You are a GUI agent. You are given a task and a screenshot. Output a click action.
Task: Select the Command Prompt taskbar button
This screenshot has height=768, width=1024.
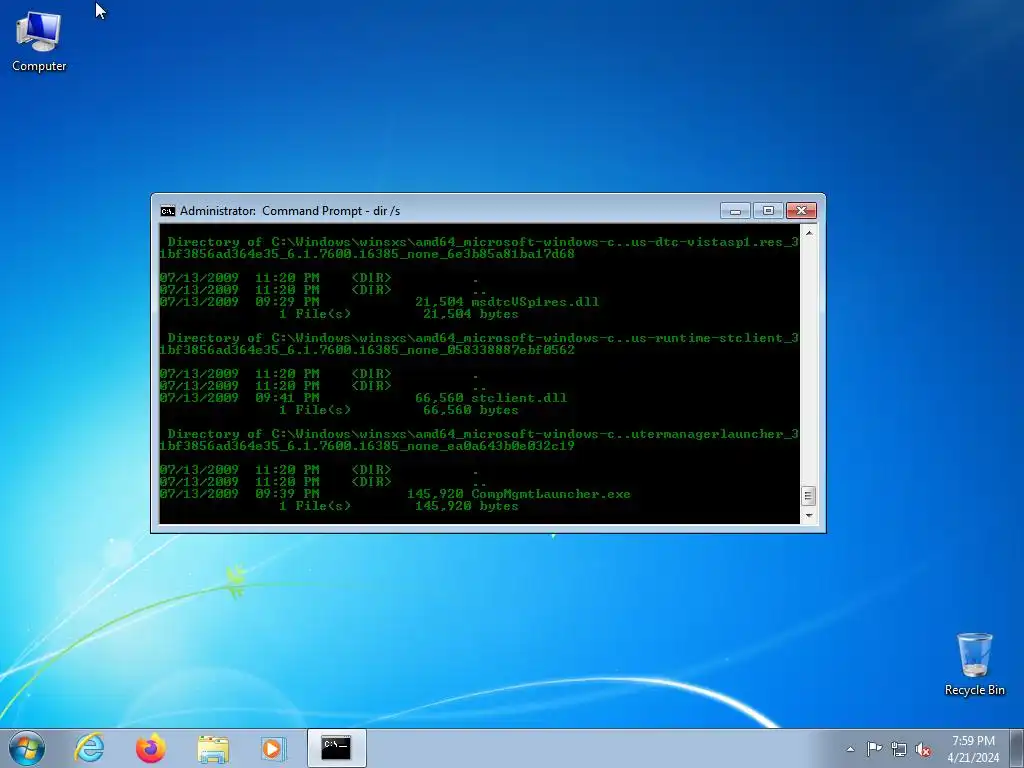tap(336, 748)
